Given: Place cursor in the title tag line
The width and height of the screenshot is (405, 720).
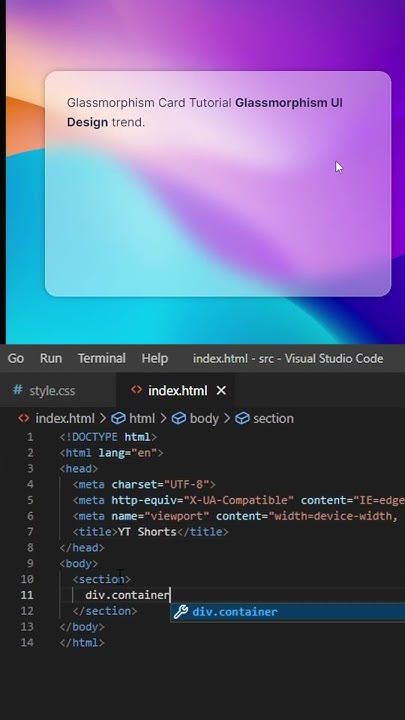Looking at the screenshot, I should coord(150,532).
